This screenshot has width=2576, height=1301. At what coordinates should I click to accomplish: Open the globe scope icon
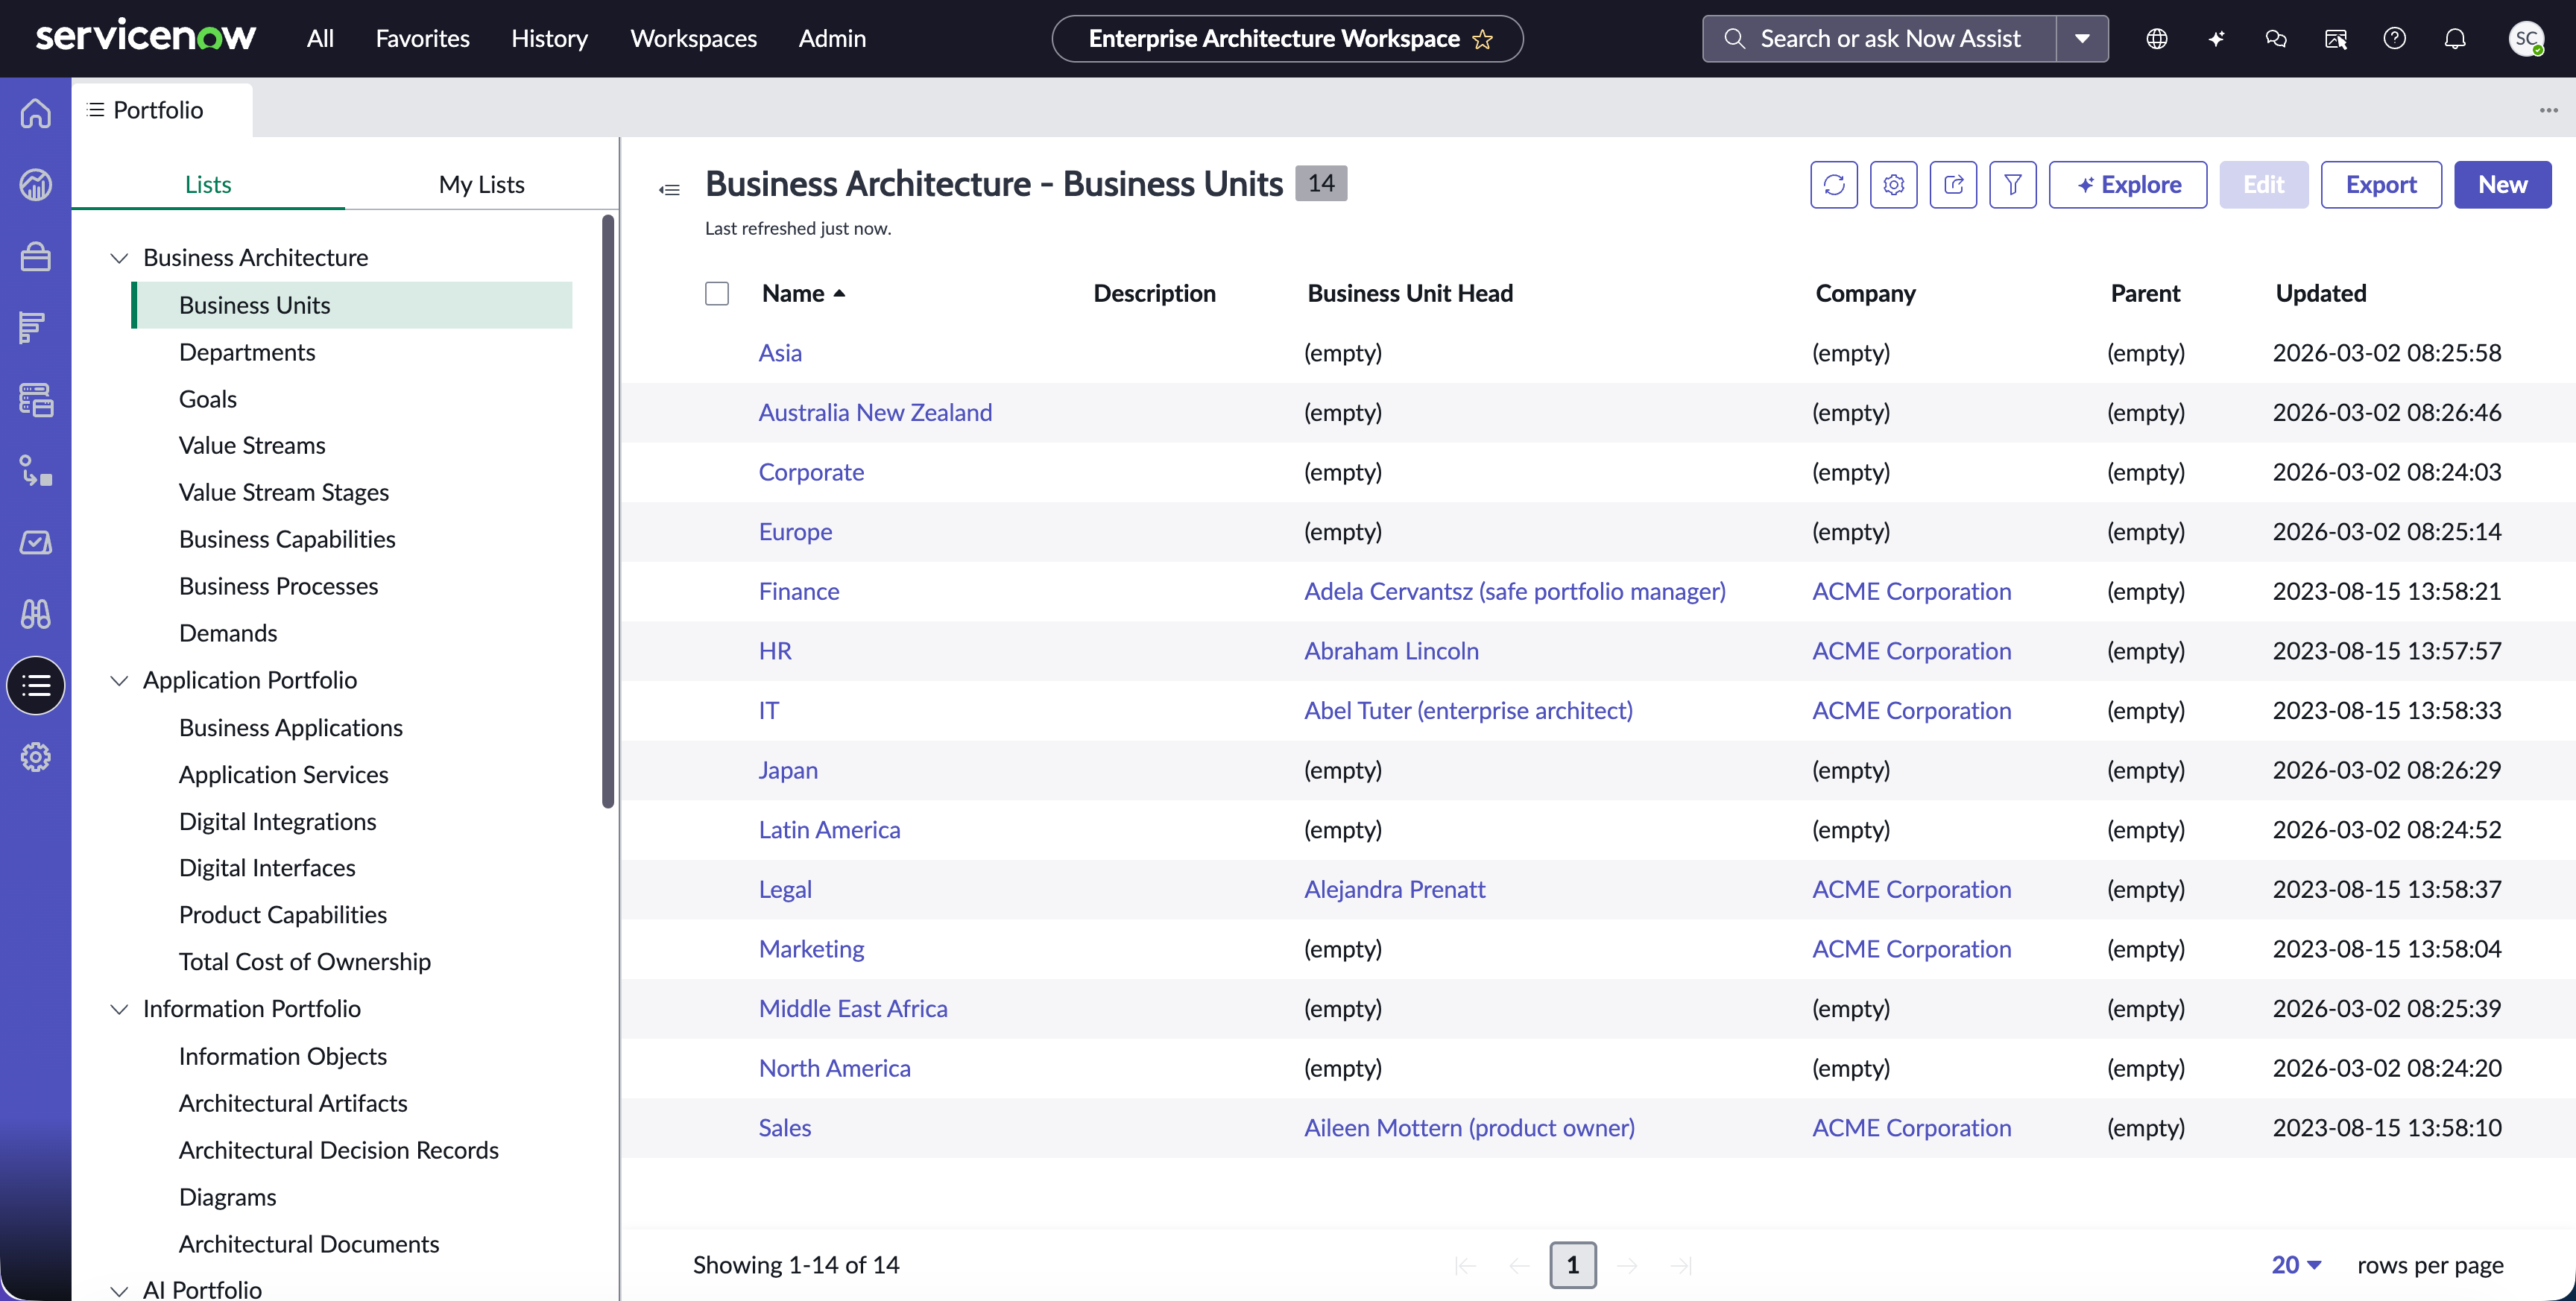[x=2157, y=39]
